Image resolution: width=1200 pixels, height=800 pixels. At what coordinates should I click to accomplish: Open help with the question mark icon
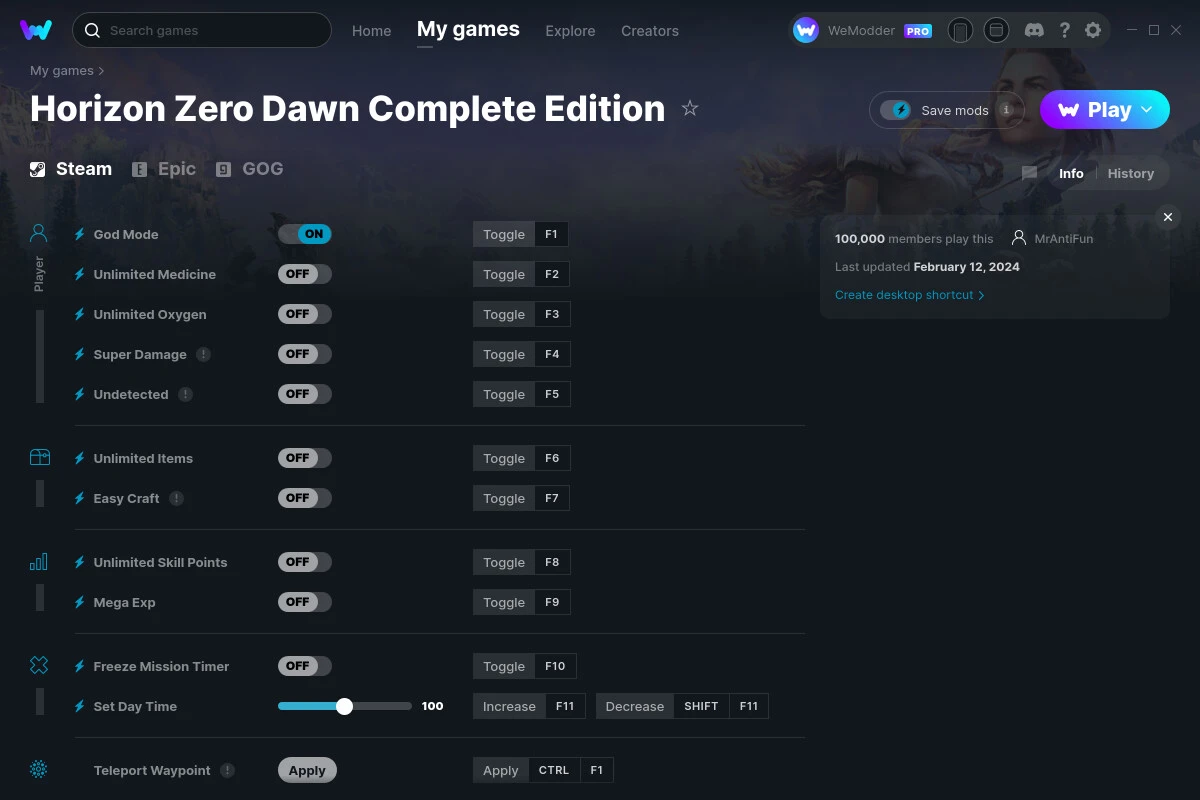[x=1064, y=30]
